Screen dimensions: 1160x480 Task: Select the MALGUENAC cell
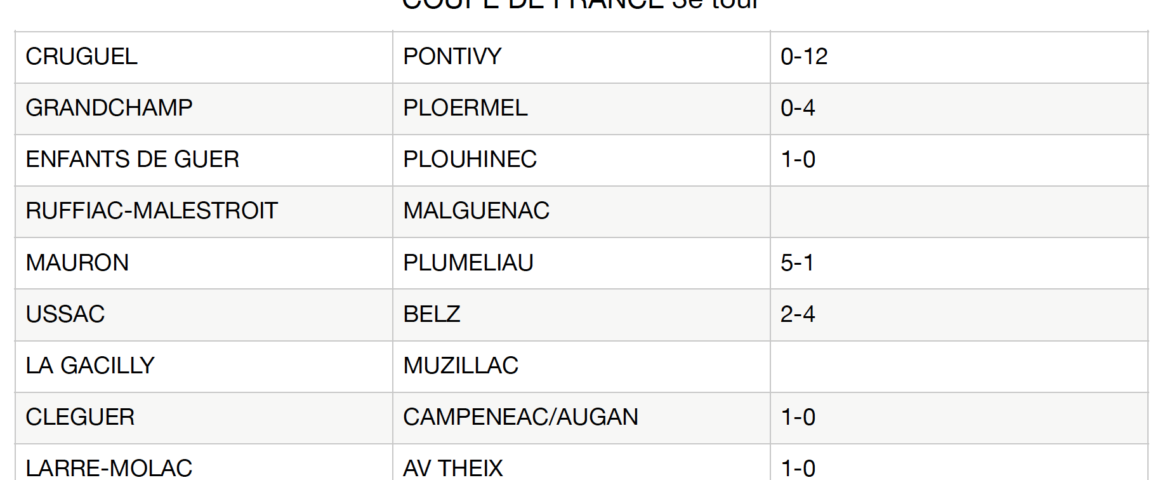pyautogui.click(x=476, y=212)
